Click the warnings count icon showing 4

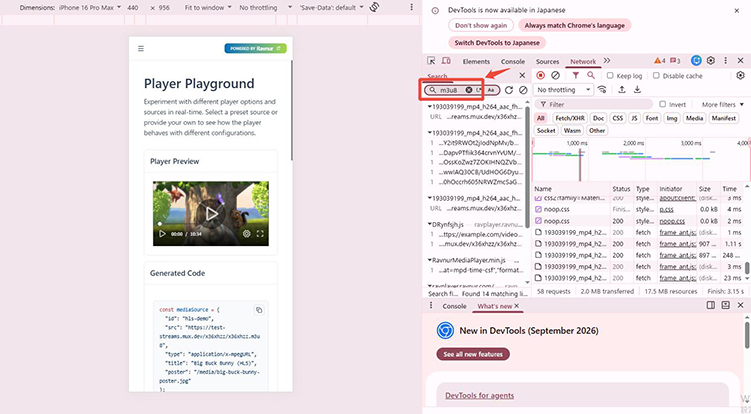tap(660, 60)
